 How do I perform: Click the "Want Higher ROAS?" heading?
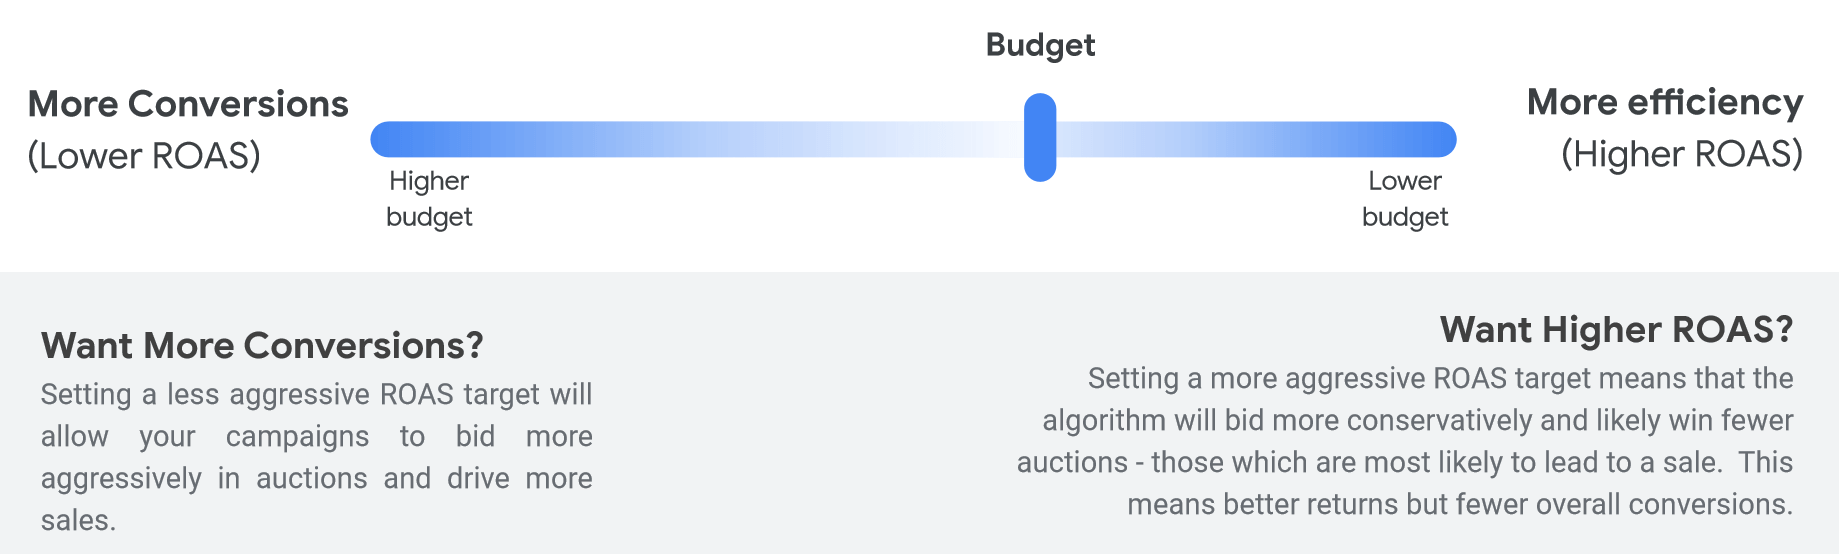click(1616, 329)
